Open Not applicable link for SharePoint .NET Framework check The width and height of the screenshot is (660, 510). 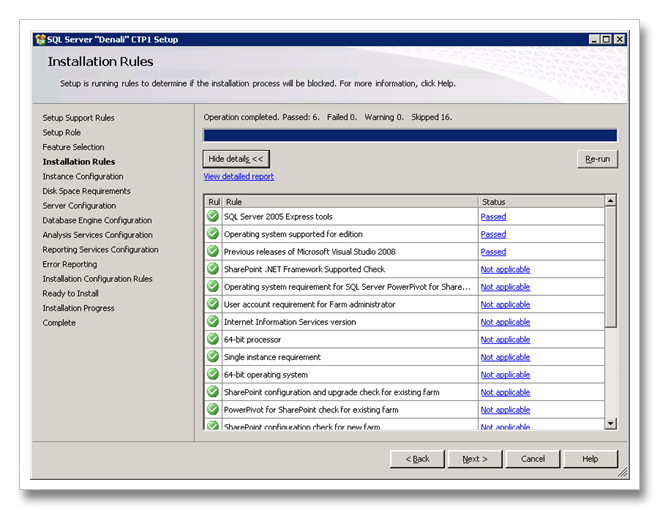[505, 269]
